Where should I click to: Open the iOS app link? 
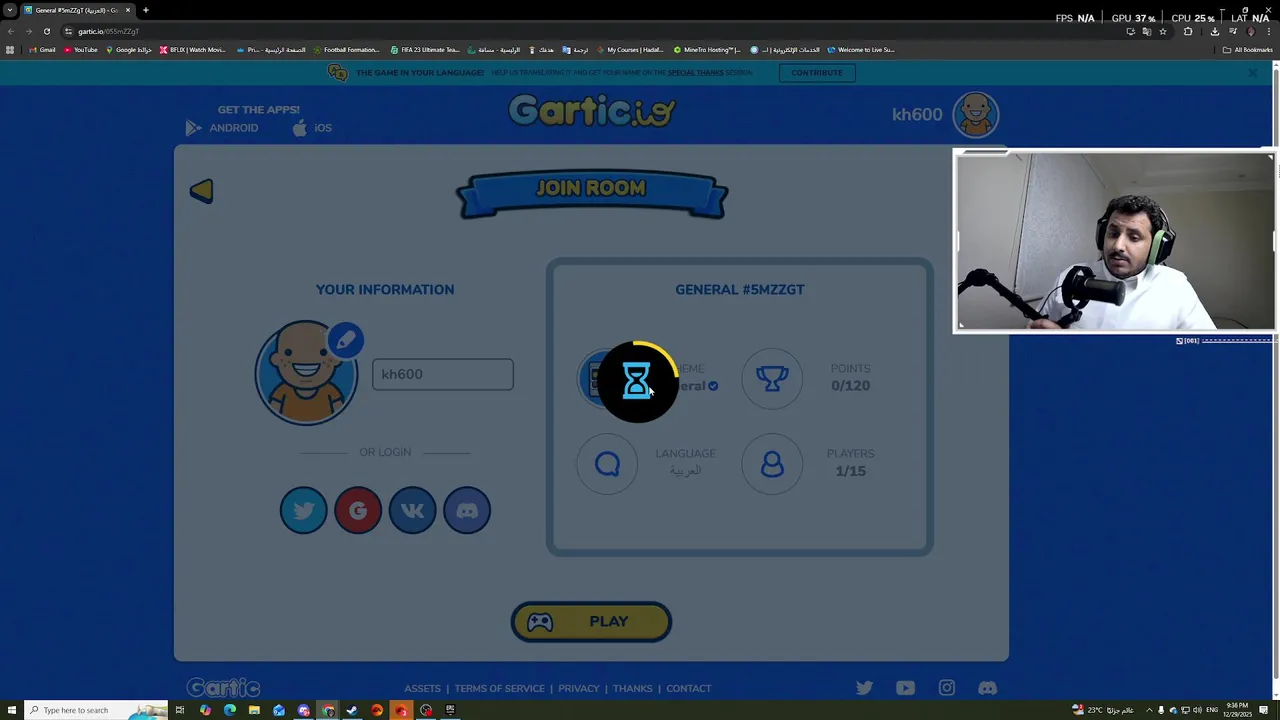tap(312, 128)
